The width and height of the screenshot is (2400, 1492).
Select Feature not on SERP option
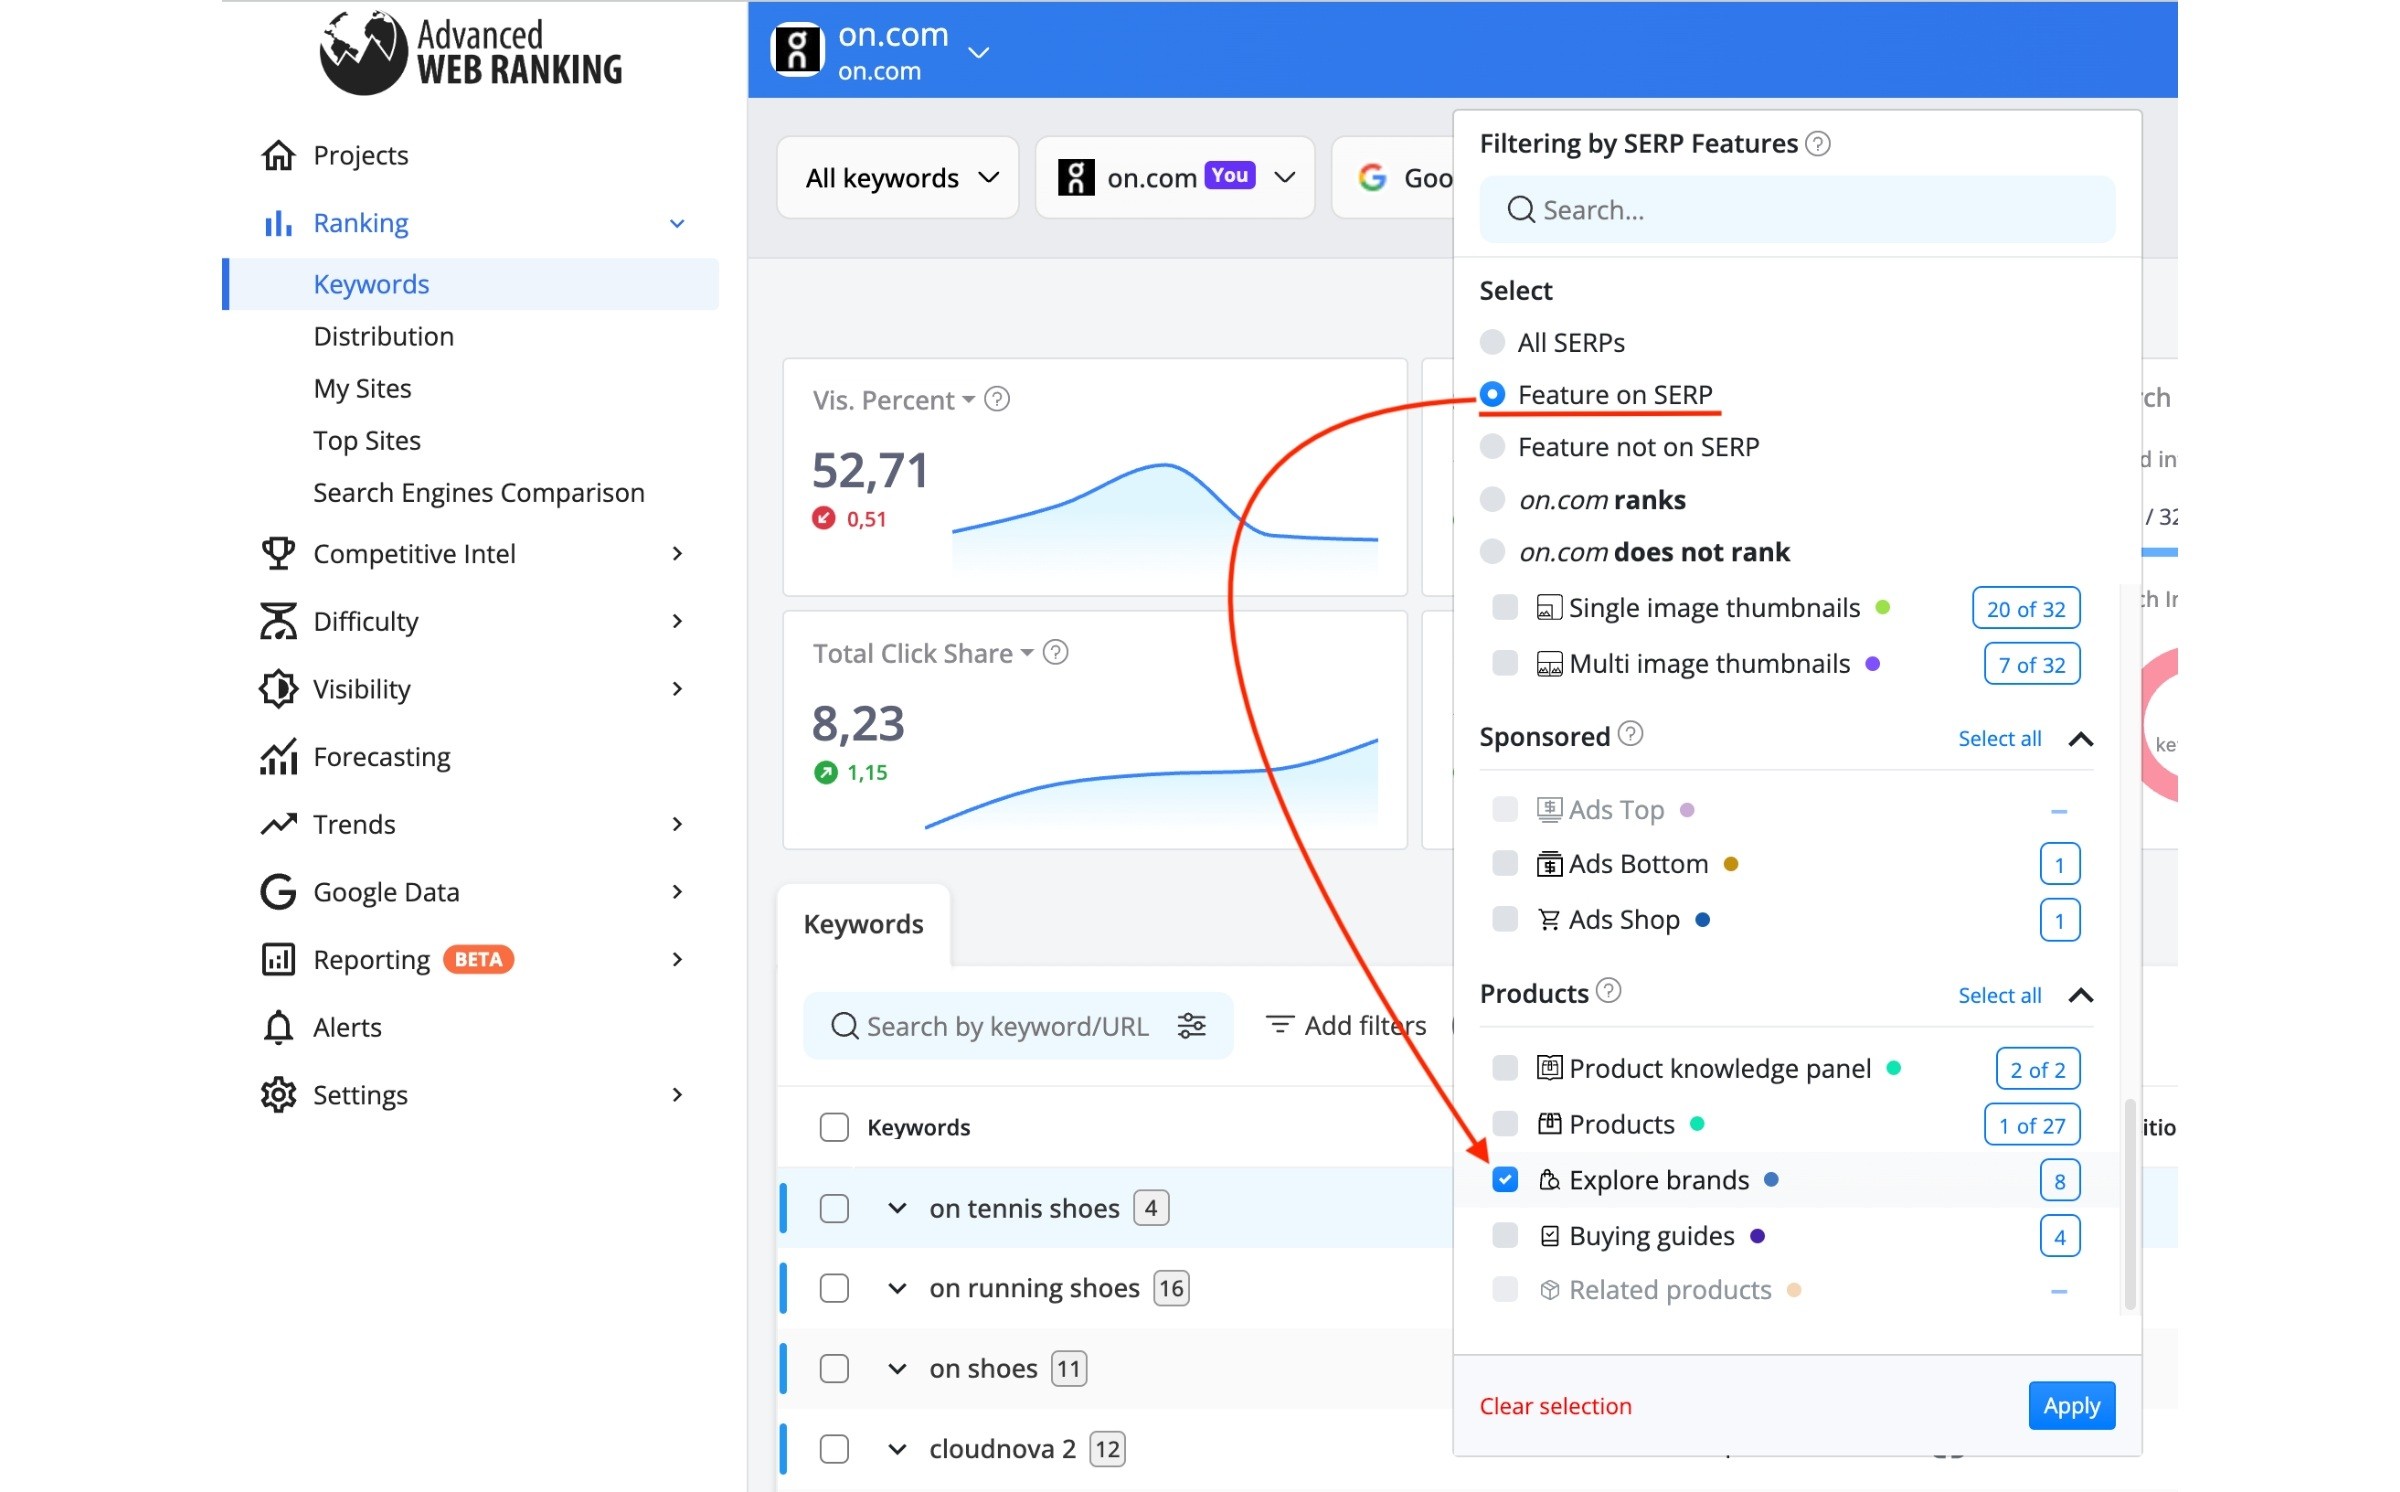click(1492, 447)
